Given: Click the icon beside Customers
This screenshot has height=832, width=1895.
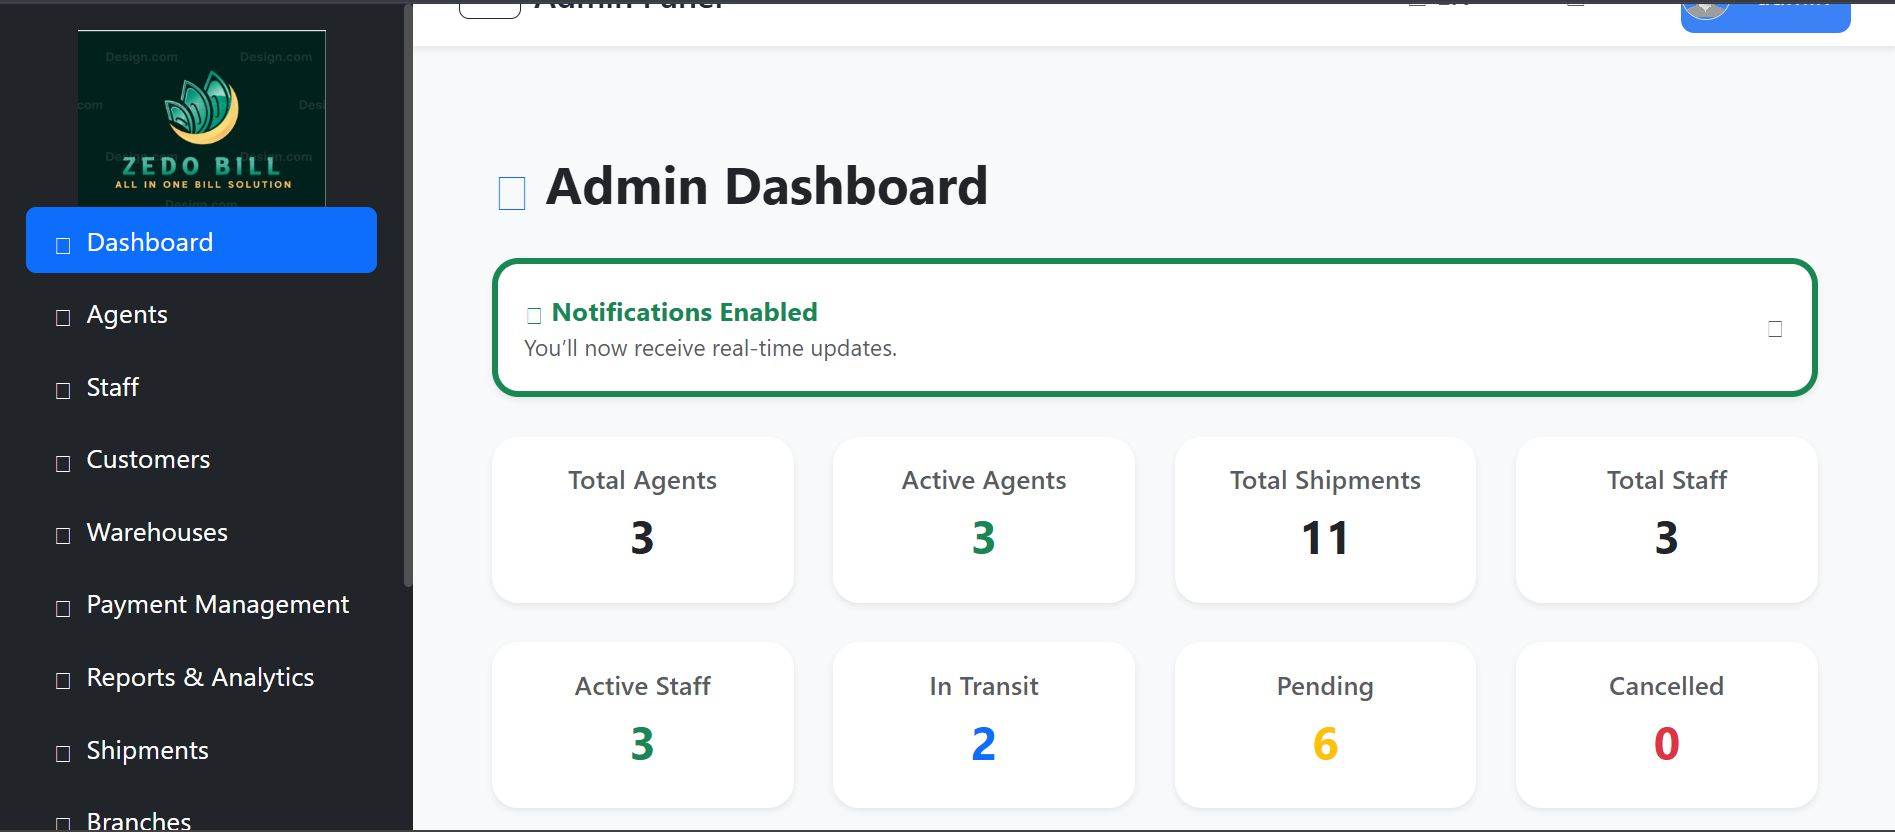Looking at the screenshot, I should [x=63, y=463].
